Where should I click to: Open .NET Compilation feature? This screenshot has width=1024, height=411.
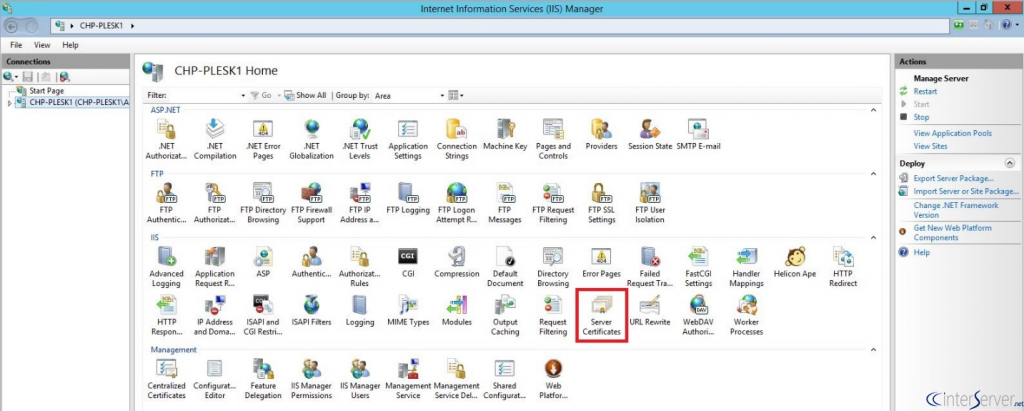[215, 139]
